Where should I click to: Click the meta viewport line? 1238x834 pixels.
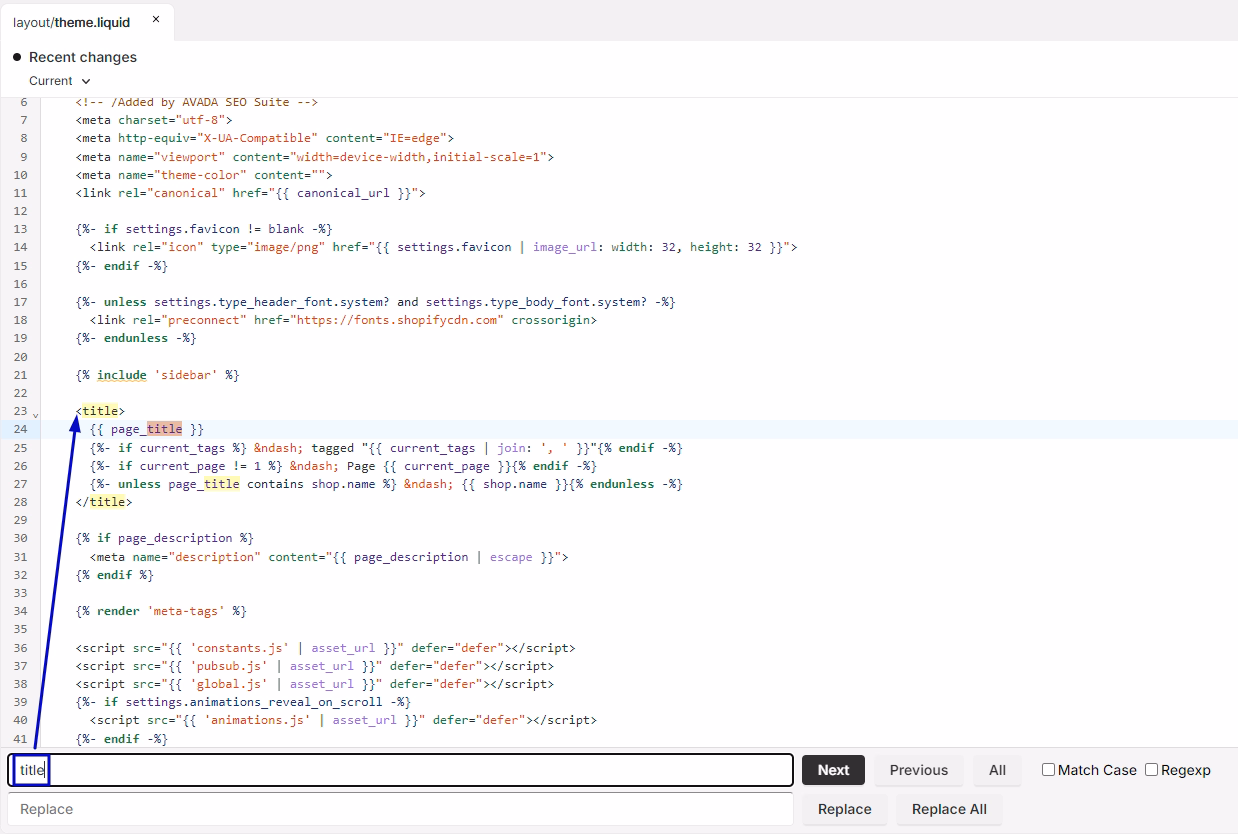[315, 157]
